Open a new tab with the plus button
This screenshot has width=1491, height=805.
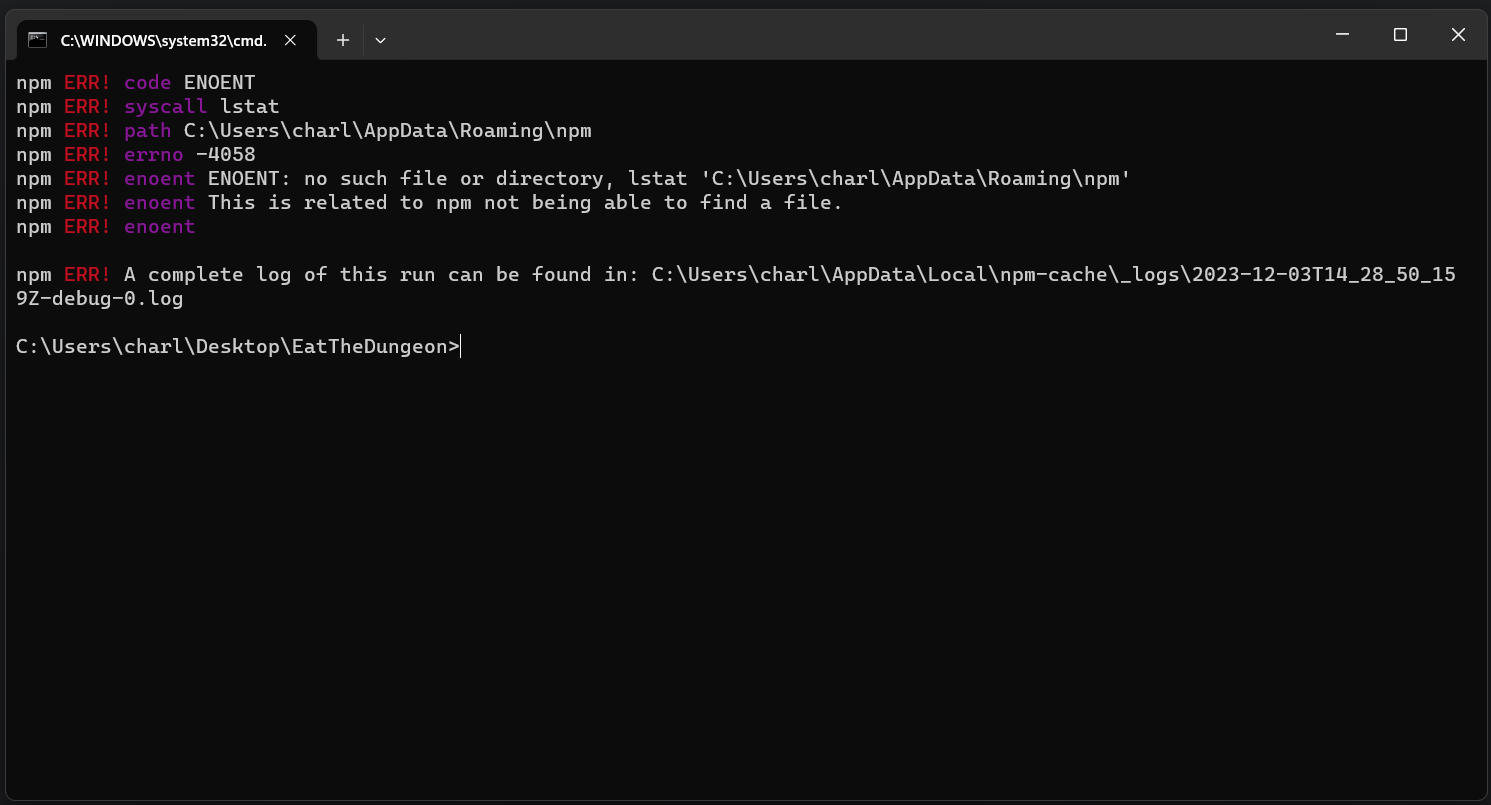click(343, 40)
